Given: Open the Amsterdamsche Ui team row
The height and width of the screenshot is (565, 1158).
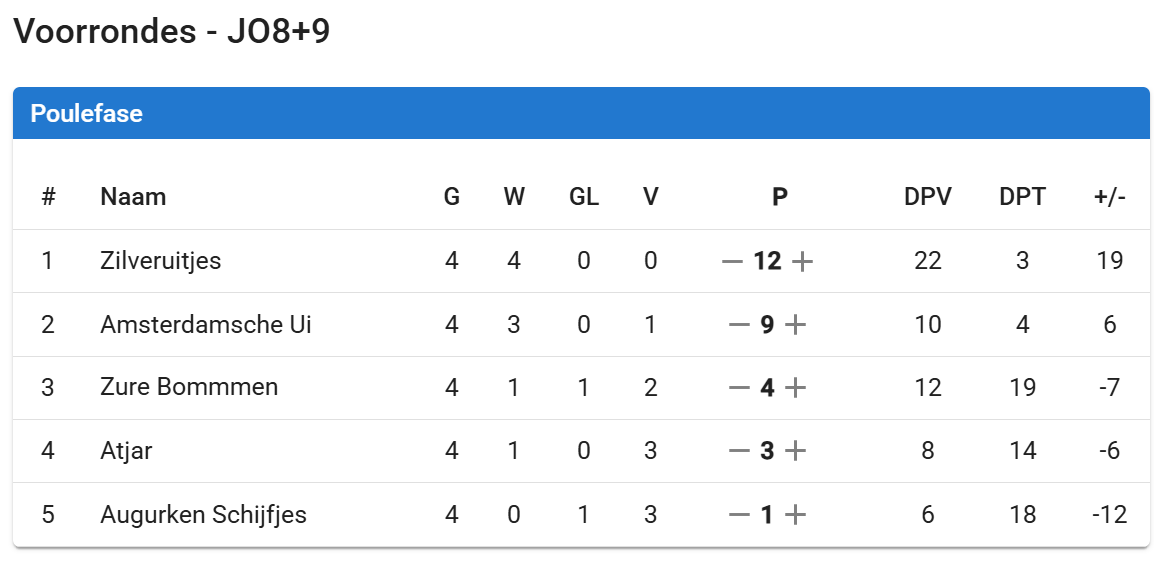Looking at the screenshot, I should (206, 325).
